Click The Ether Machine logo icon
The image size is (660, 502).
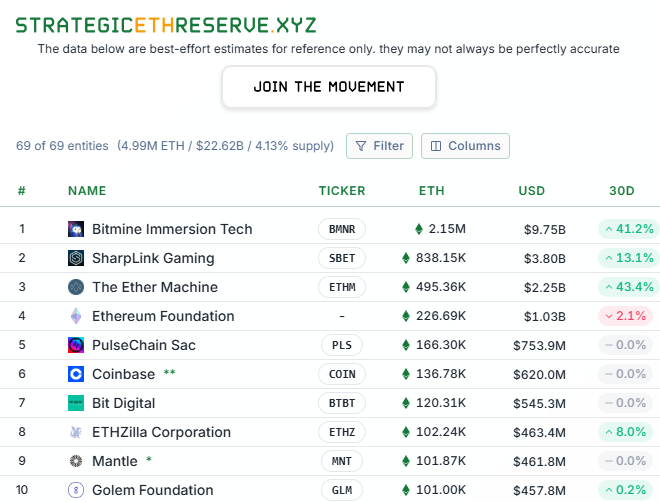coord(76,287)
